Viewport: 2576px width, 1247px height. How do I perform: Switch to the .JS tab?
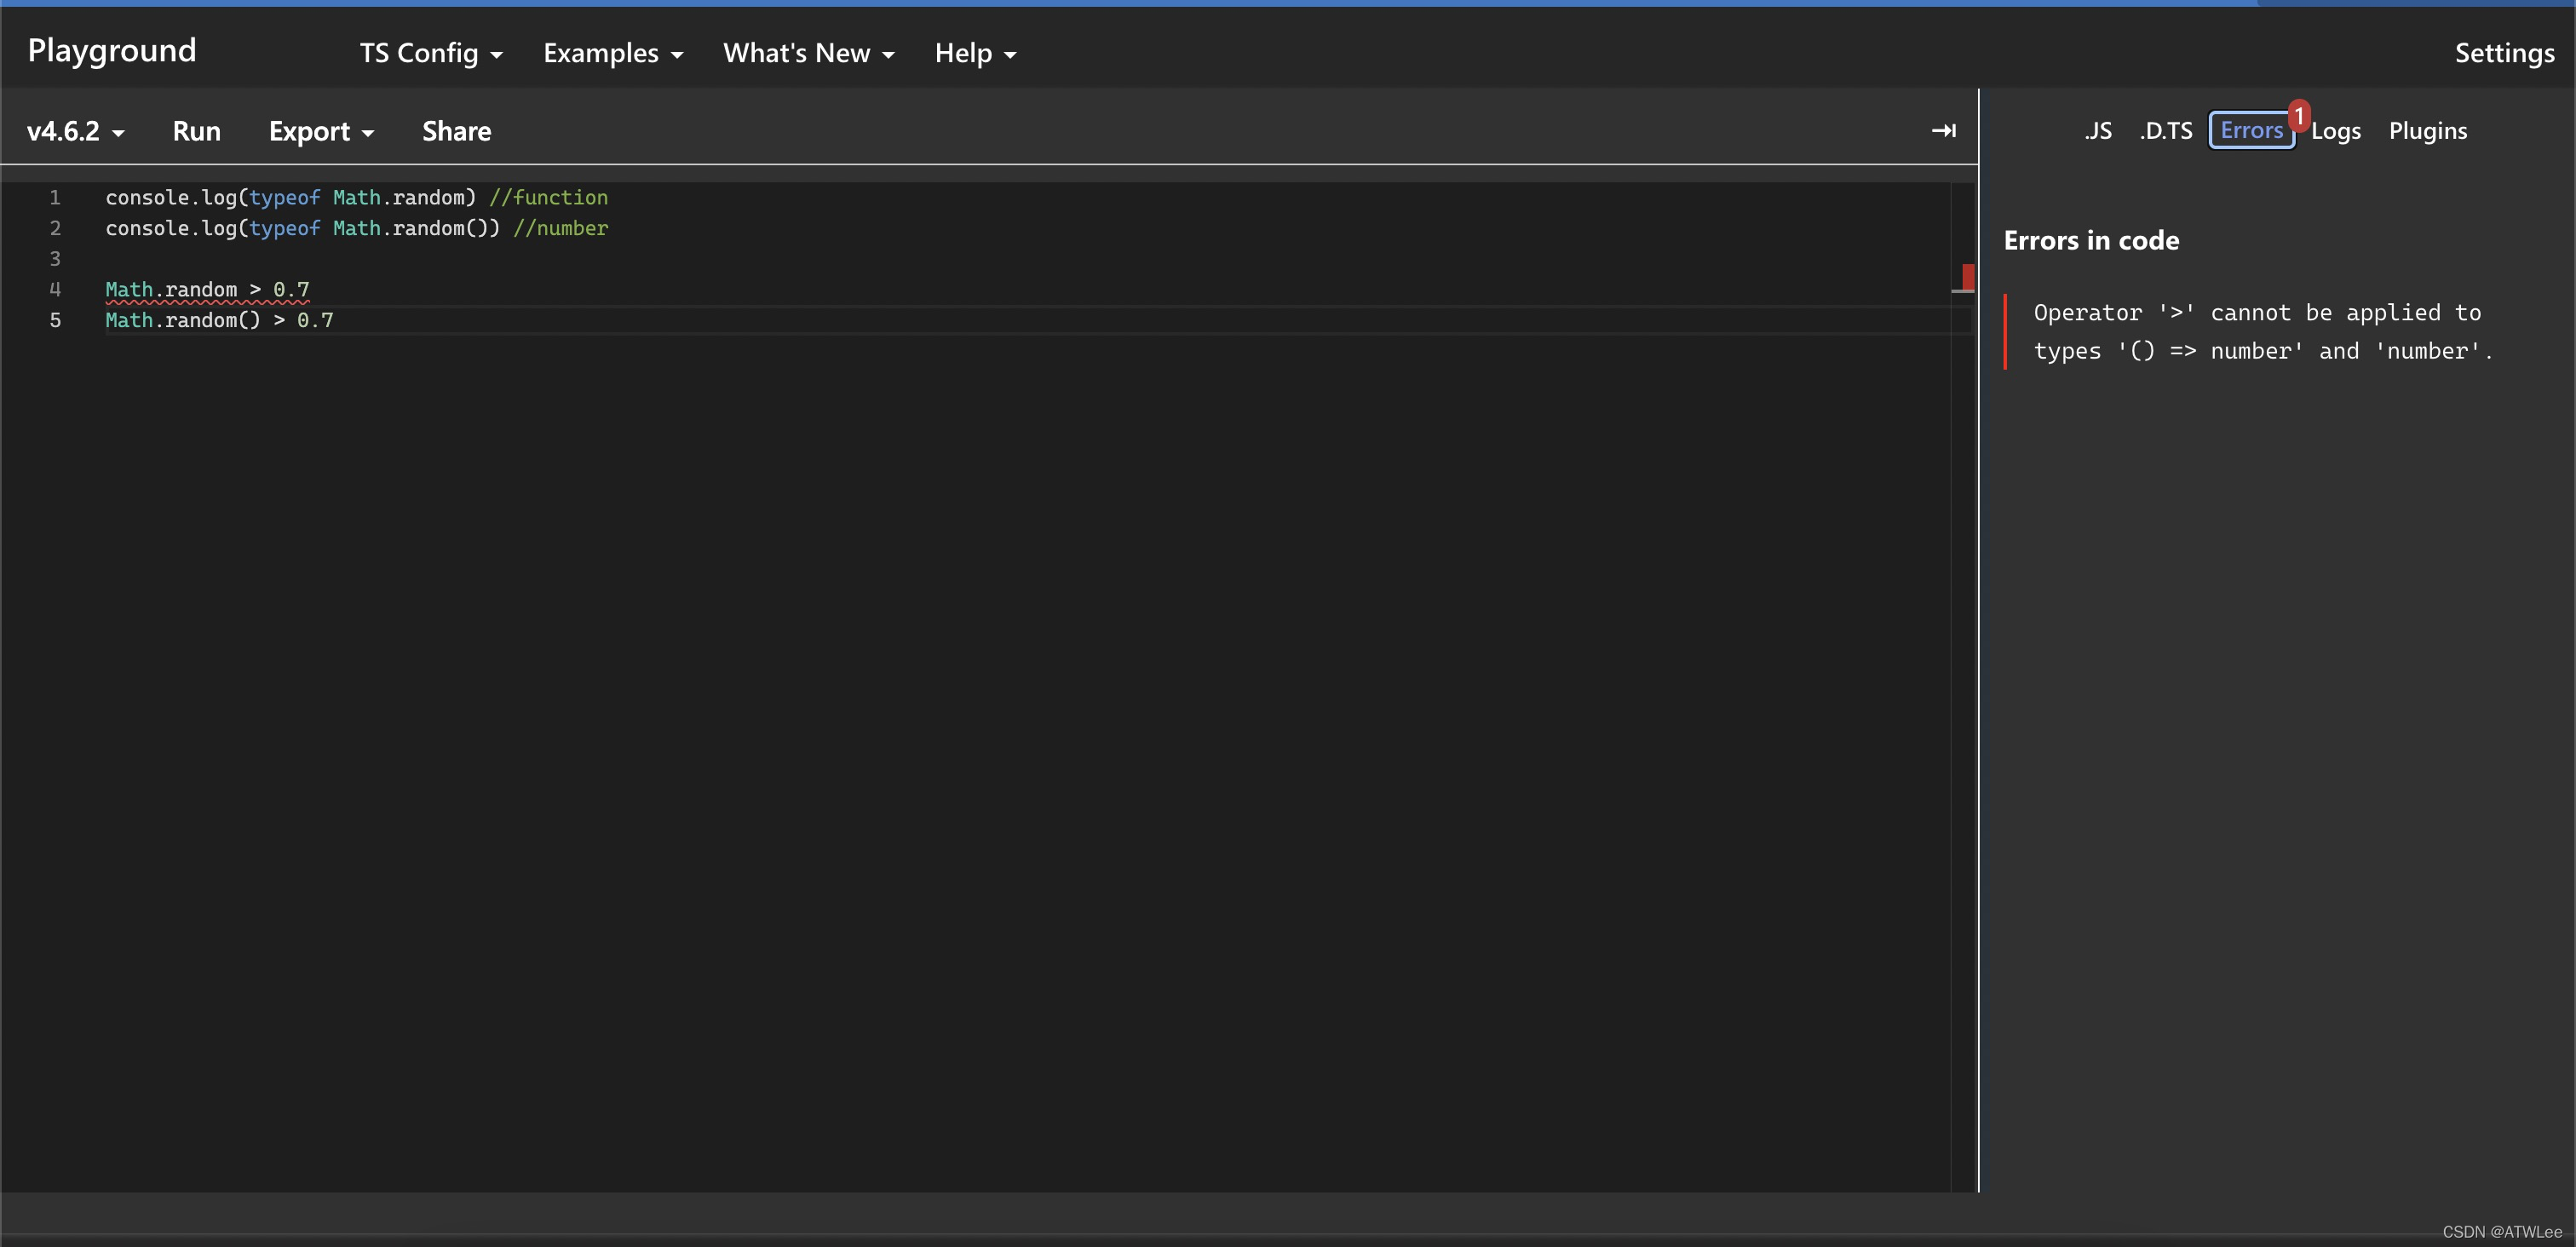[2097, 131]
